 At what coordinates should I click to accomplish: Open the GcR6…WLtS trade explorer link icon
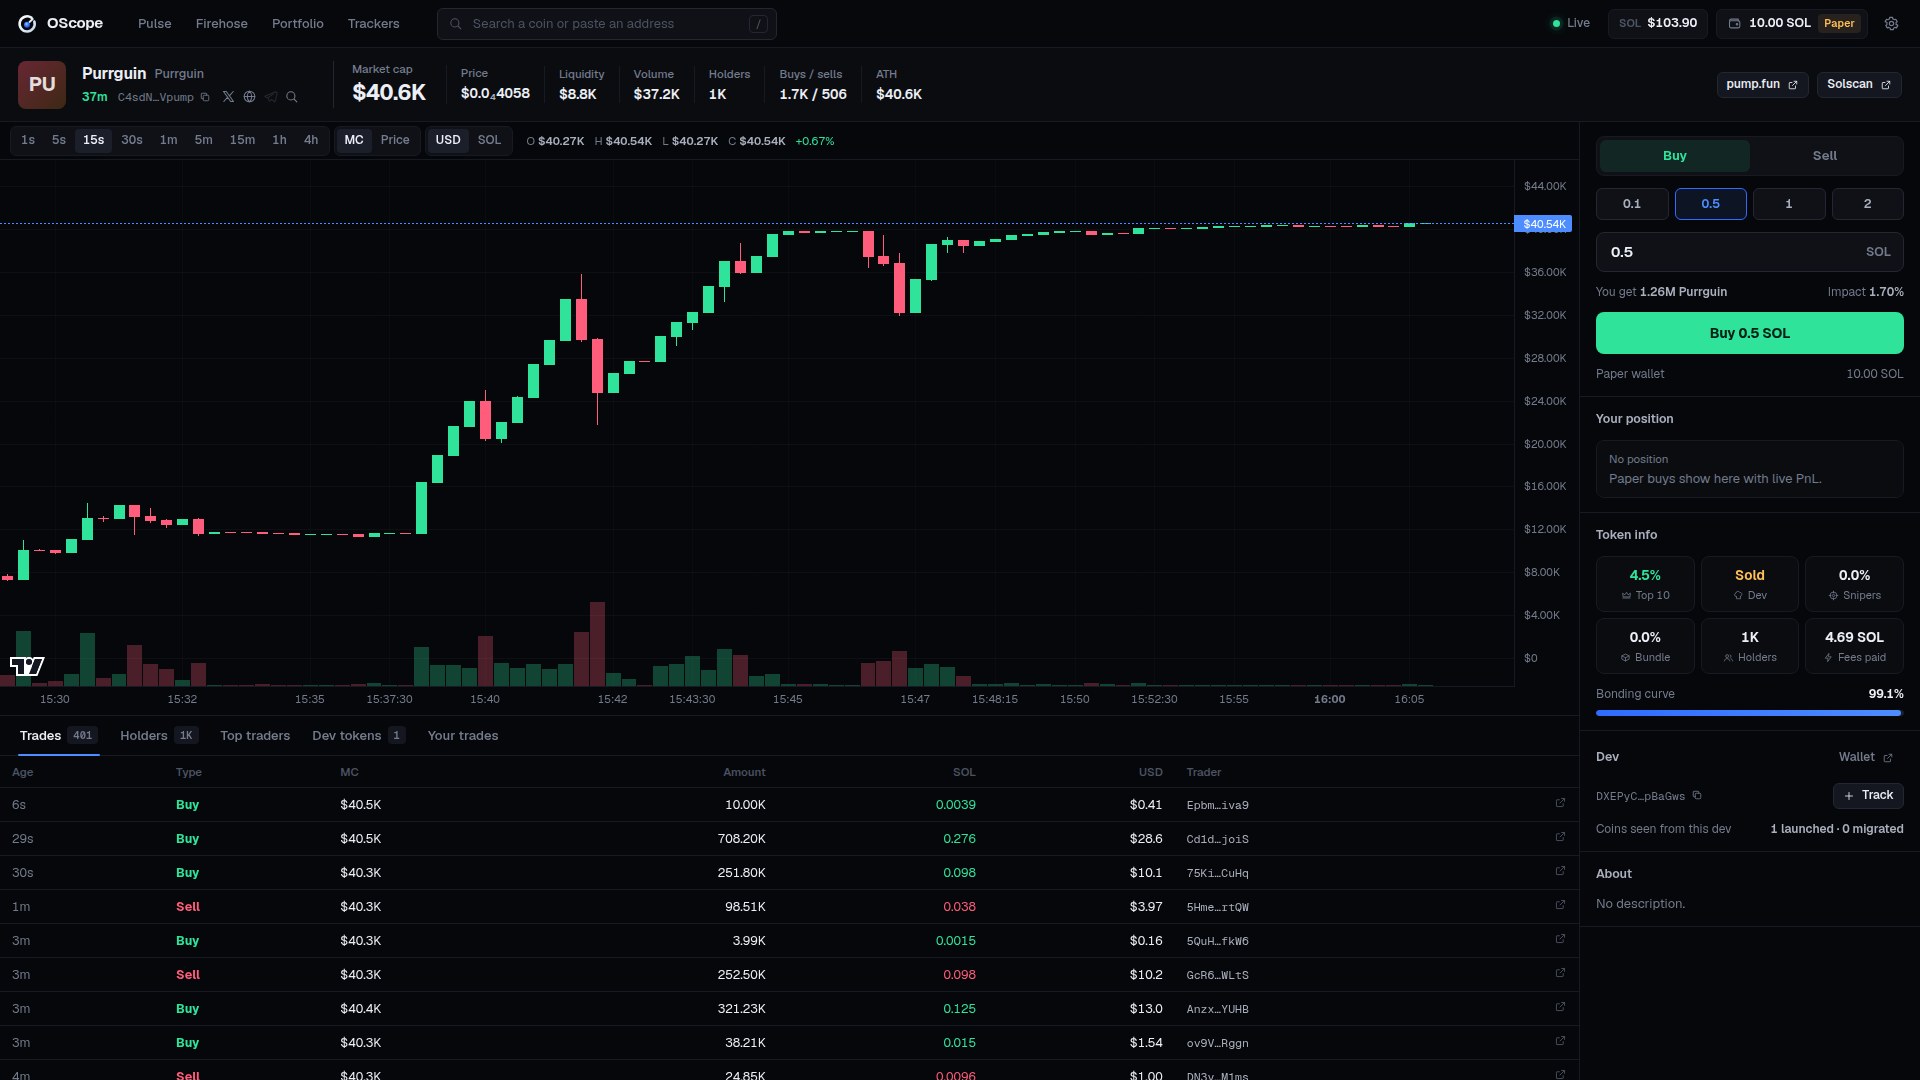pyautogui.click(x=1560, y=973)
